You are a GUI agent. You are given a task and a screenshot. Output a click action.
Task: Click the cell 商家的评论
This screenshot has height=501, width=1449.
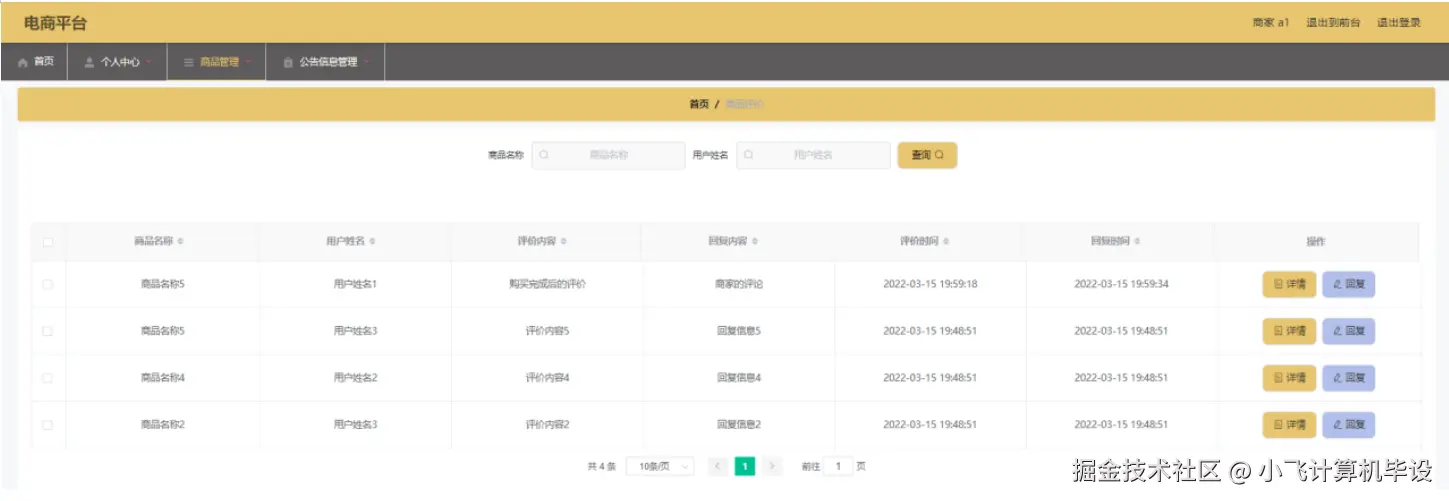pyautogui.click(x=739, y=284)
